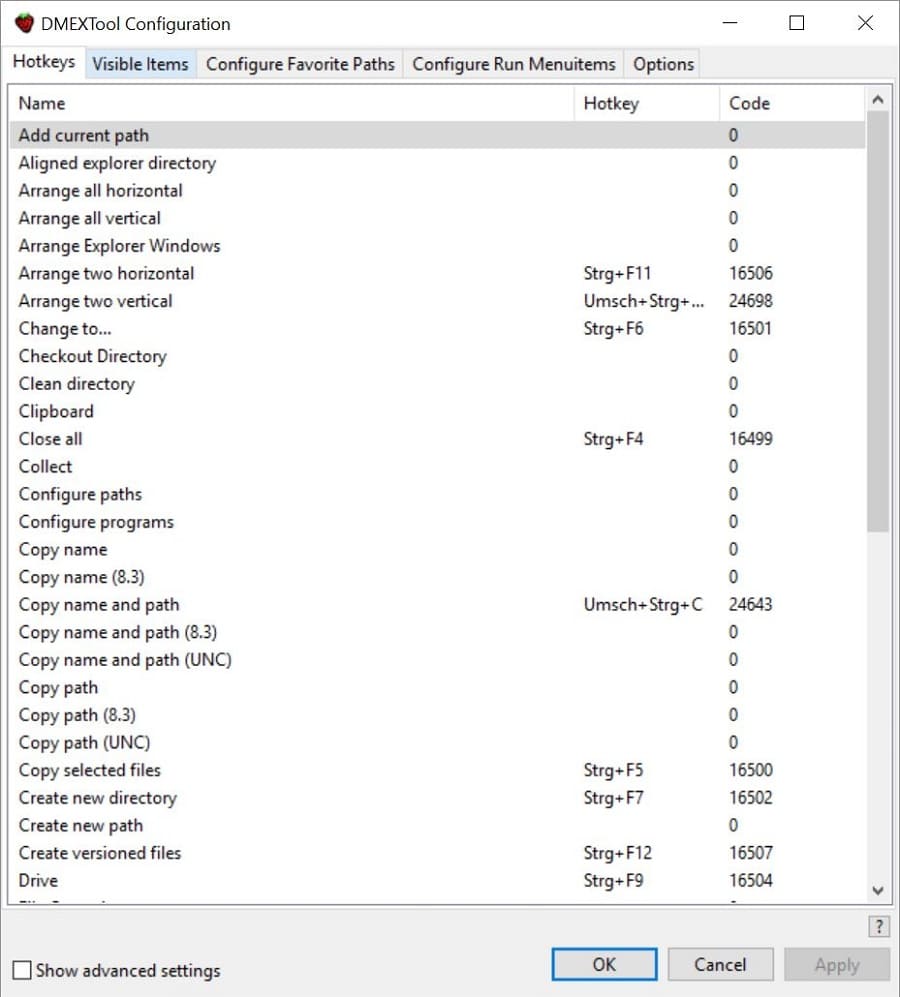Select 'Copy selected files' entry

pyautogui.click(x=438, y=771)
